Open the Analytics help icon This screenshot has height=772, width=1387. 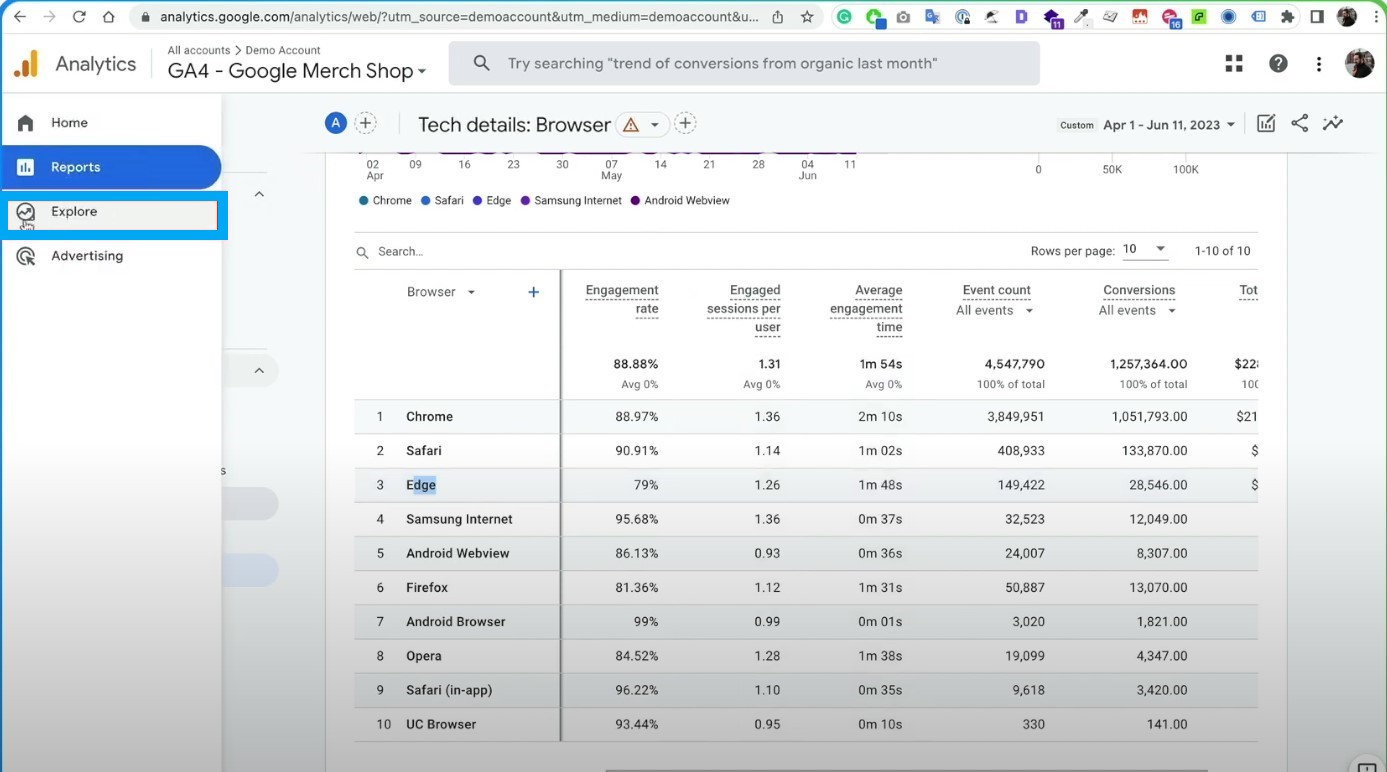point(1278,64)
